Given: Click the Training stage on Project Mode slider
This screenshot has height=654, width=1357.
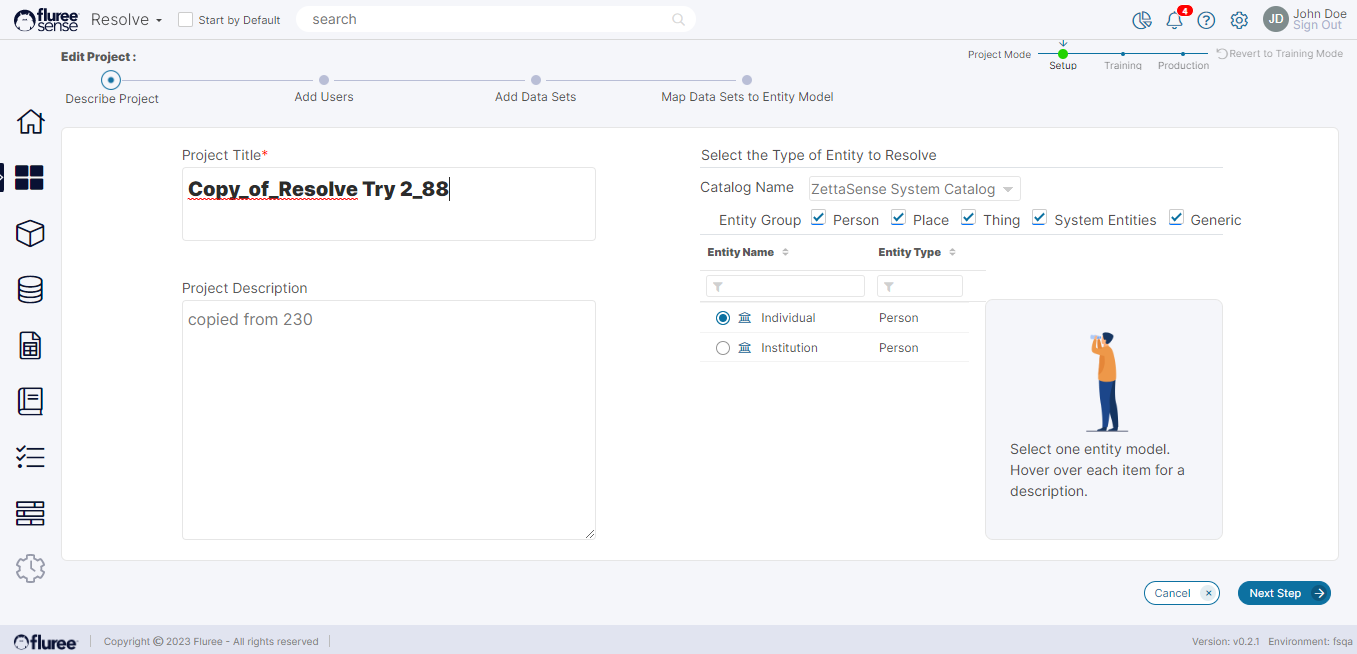Looking at the screenshot, I should (1123, 55).
